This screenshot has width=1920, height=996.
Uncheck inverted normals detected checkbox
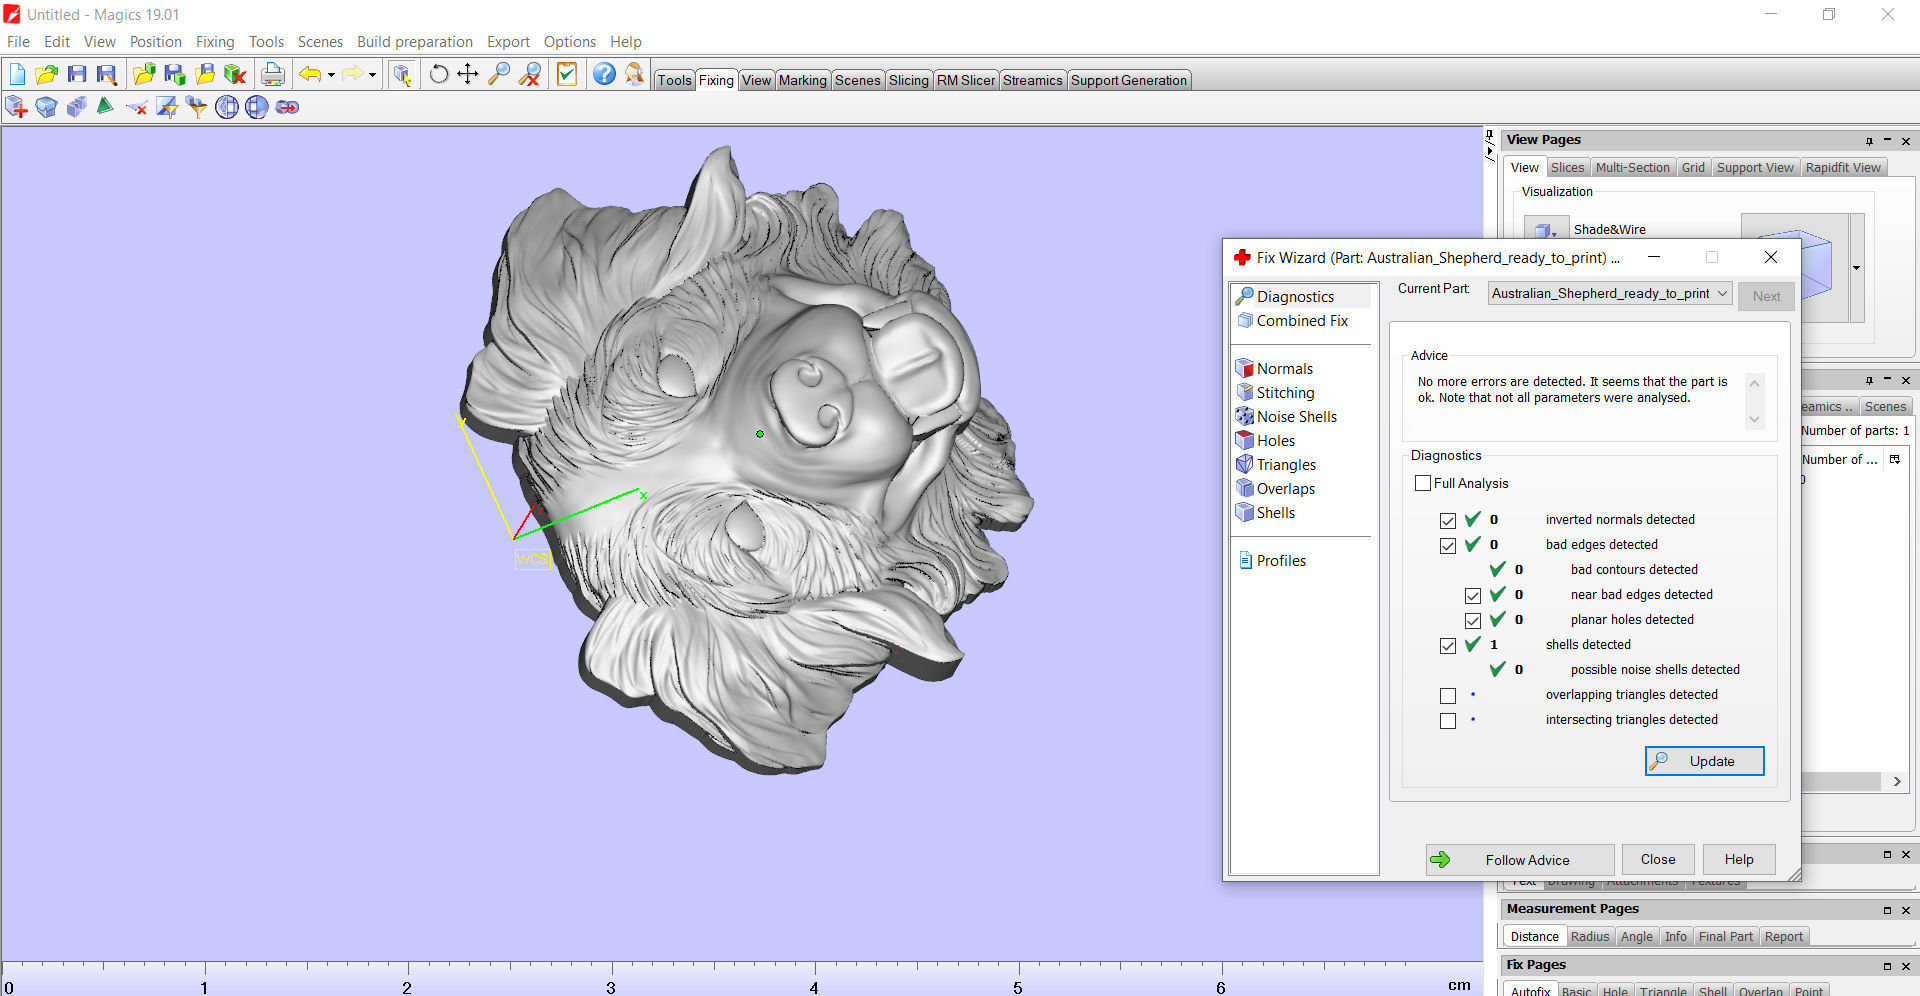click(x=1448, y=520)
